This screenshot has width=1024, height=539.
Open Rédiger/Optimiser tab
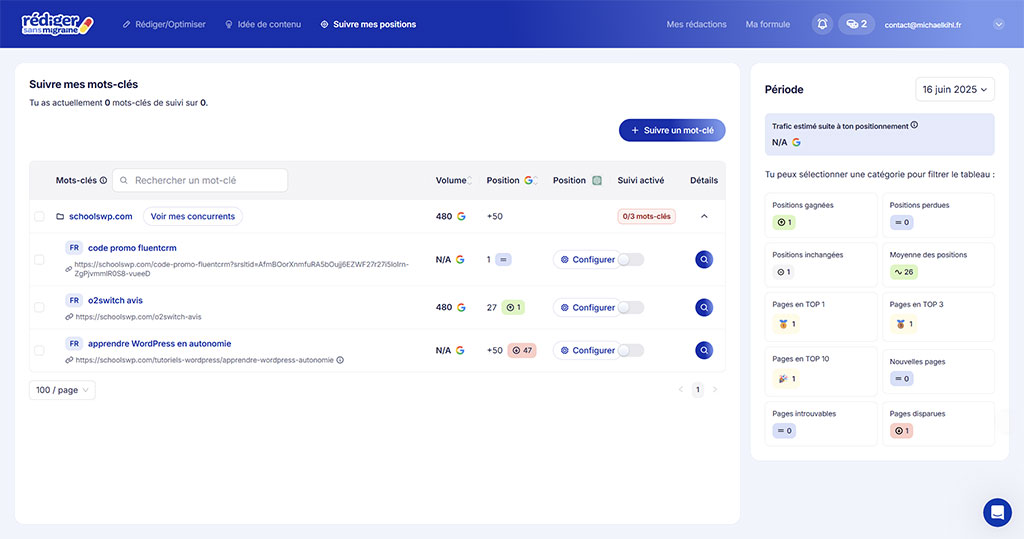(164, 24)
